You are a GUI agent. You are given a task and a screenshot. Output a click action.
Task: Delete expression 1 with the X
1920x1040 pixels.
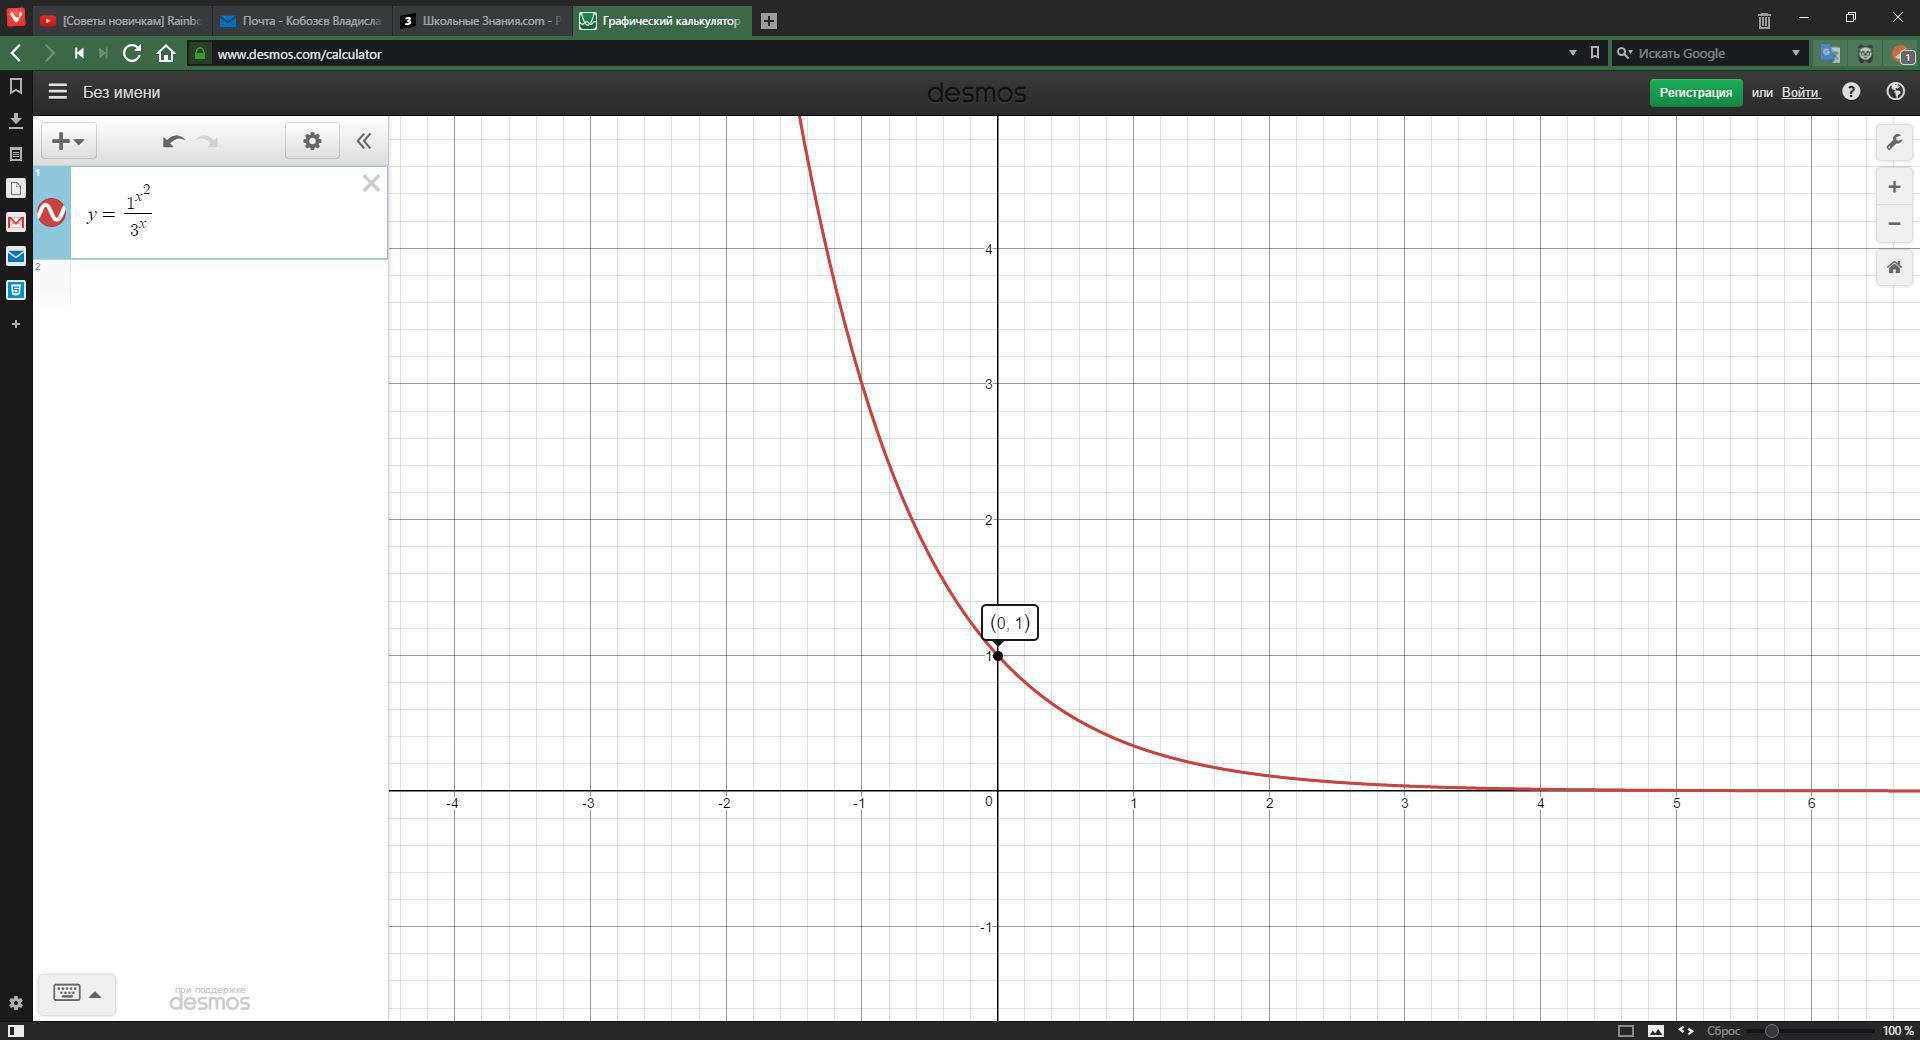[x=371, y=183]
